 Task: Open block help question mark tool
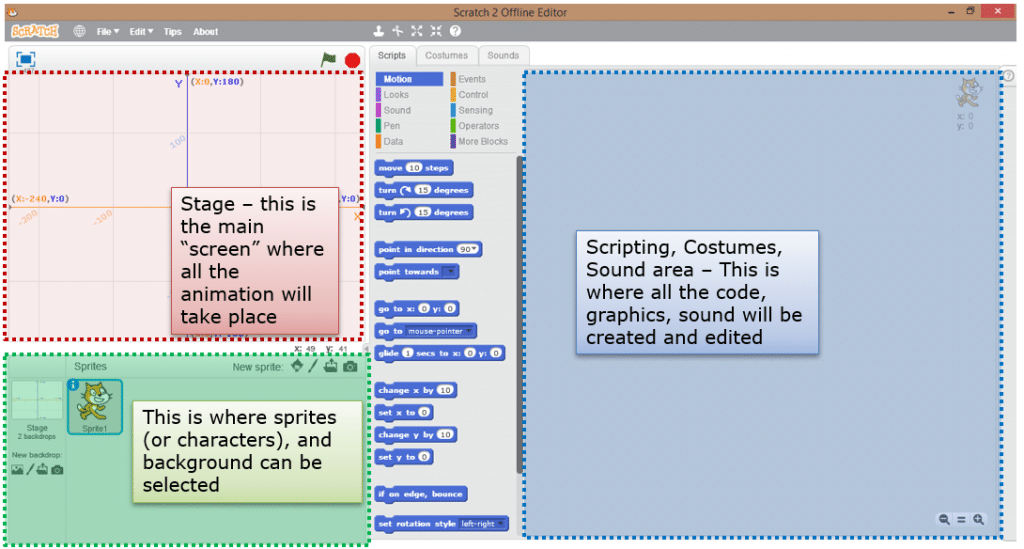pyautogui.click(x=455, y=31)
